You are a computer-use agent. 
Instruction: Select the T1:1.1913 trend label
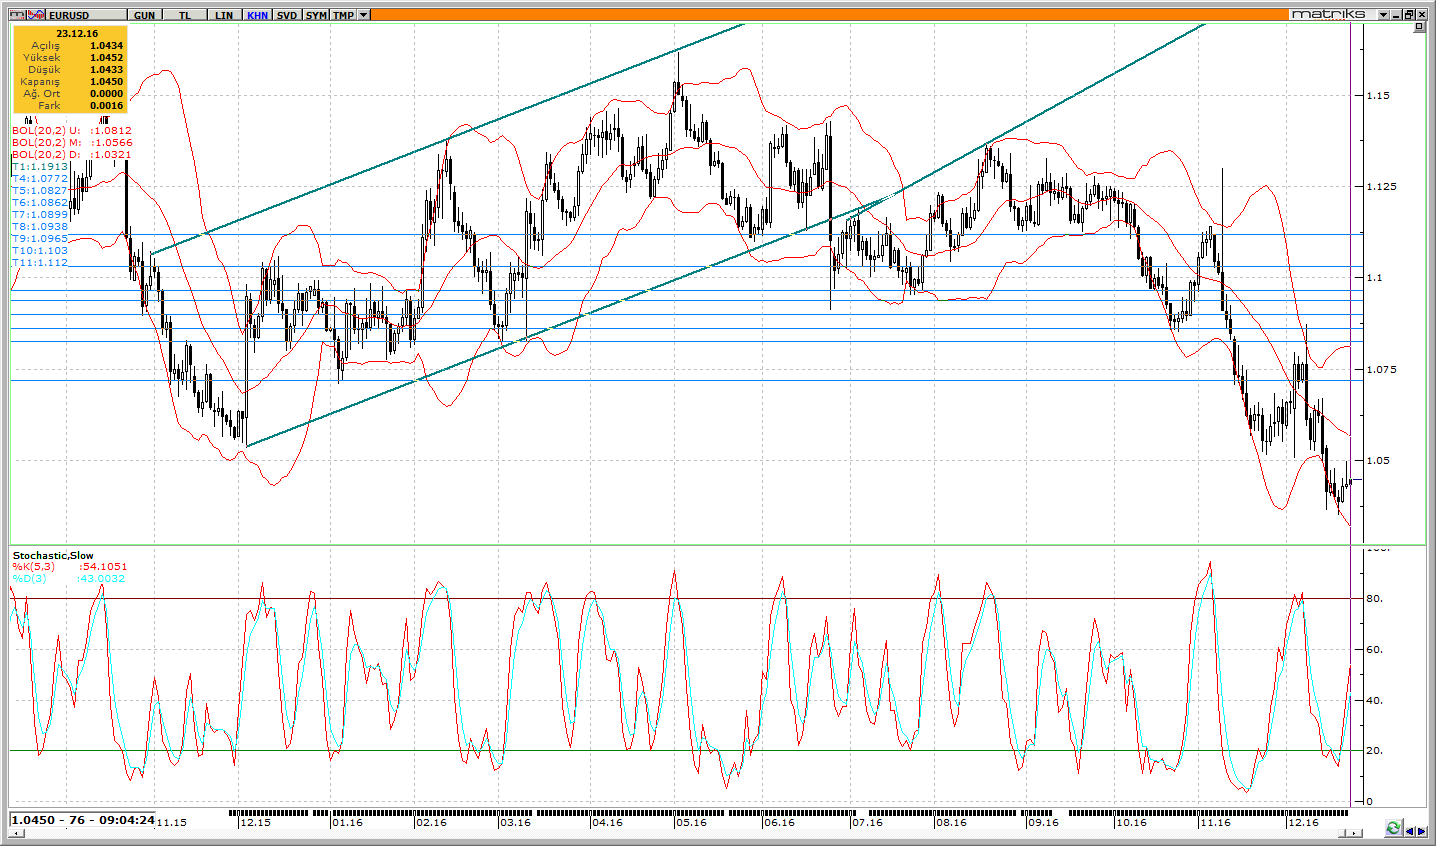[41, 167]
